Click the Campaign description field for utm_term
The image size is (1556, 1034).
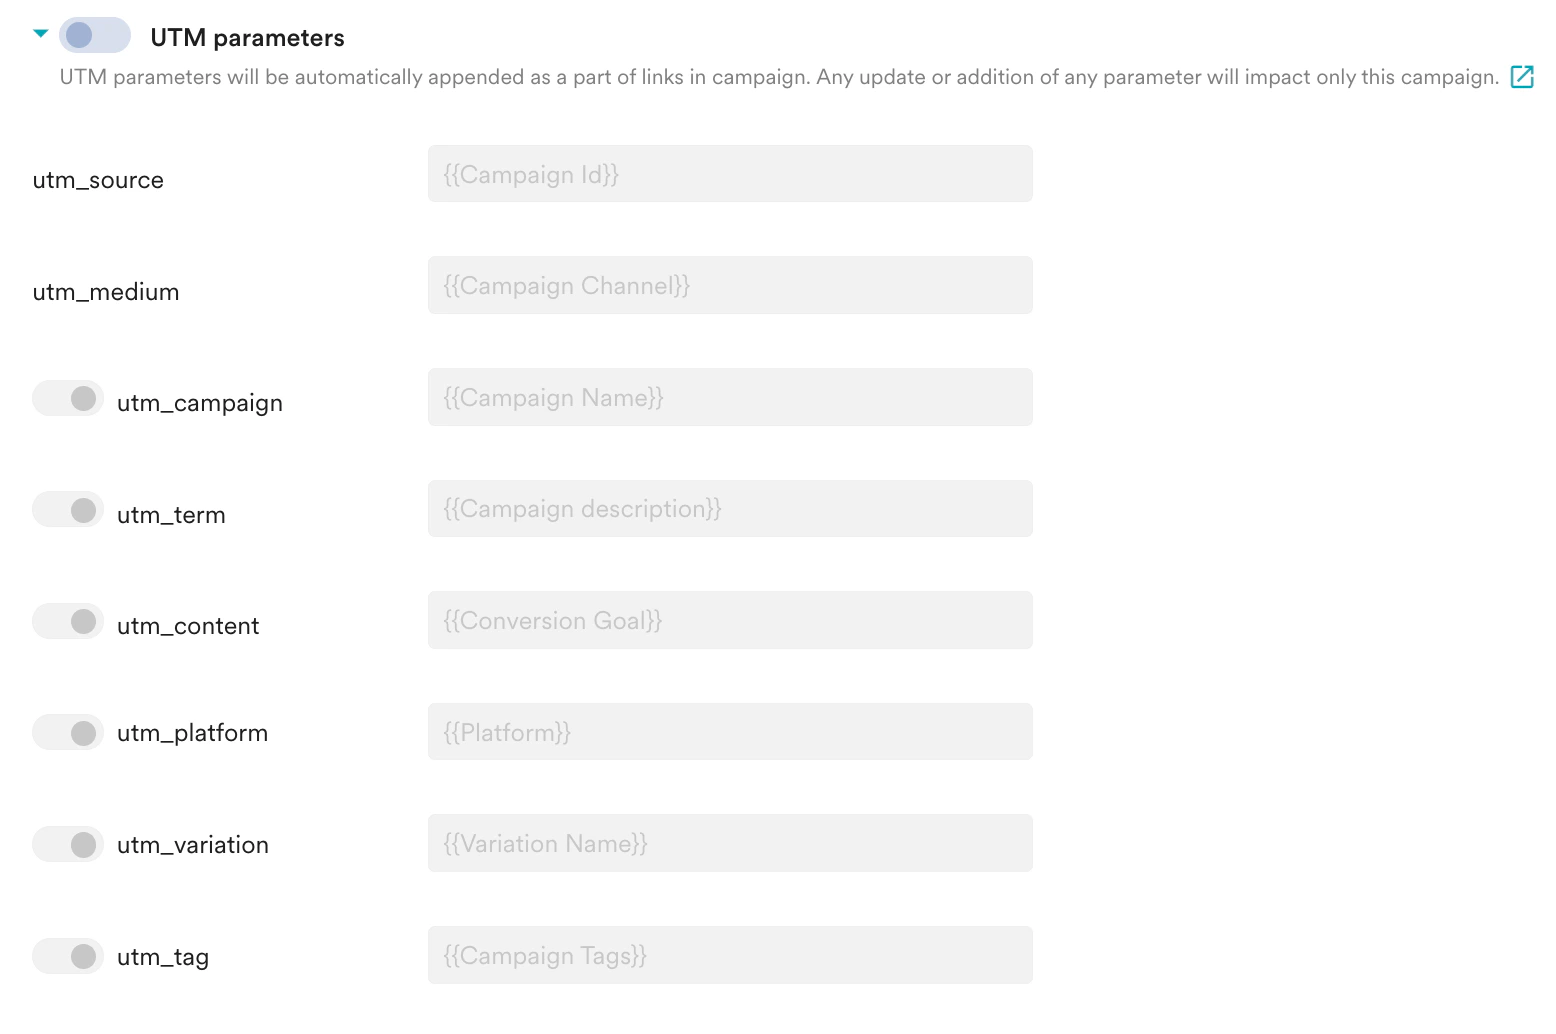coord(730,508)
